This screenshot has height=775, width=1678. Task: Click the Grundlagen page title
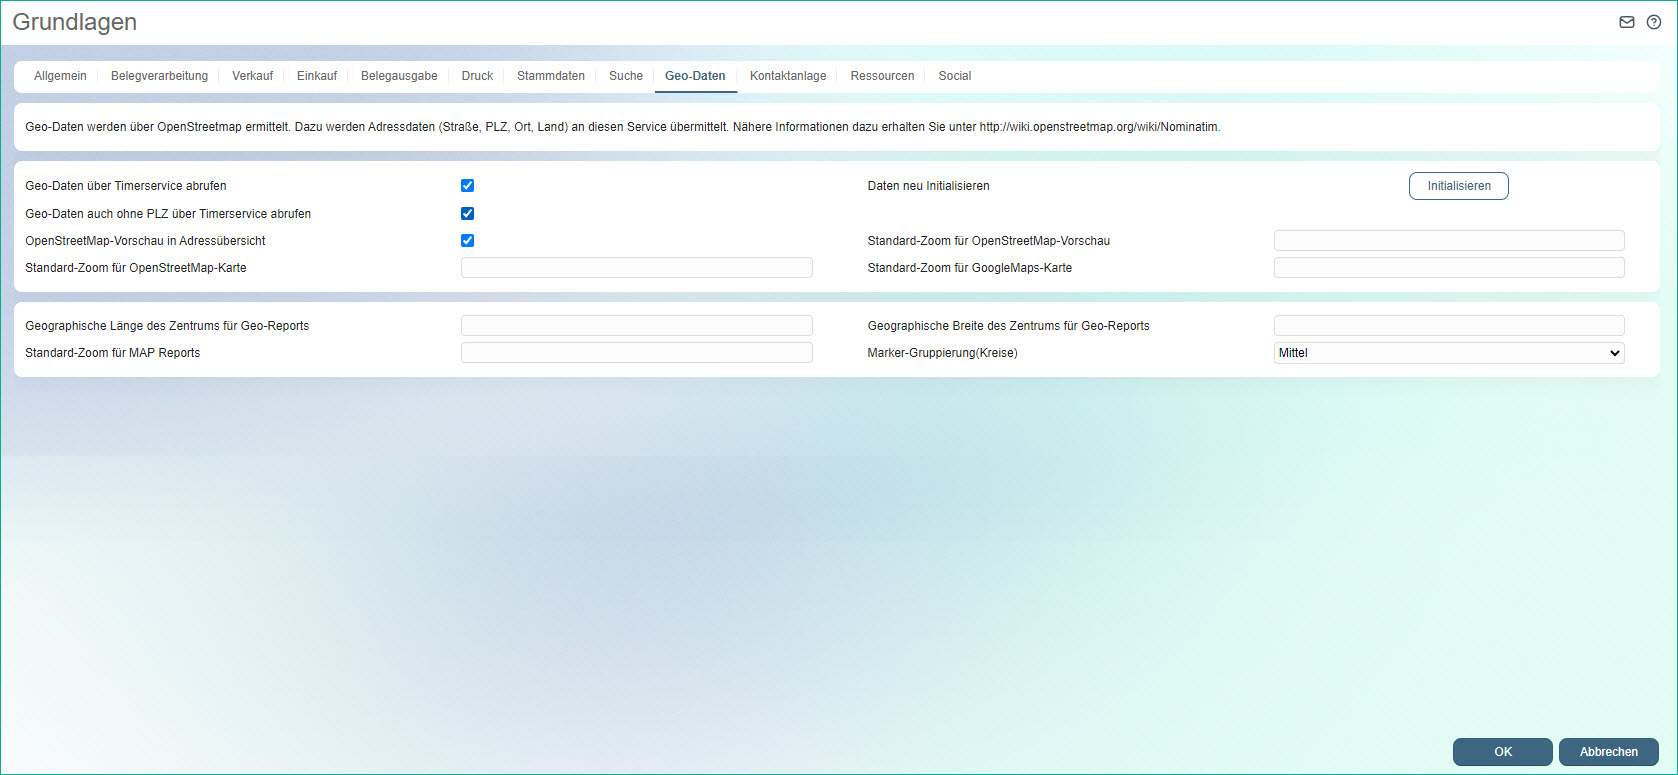[x=75, y=22]
